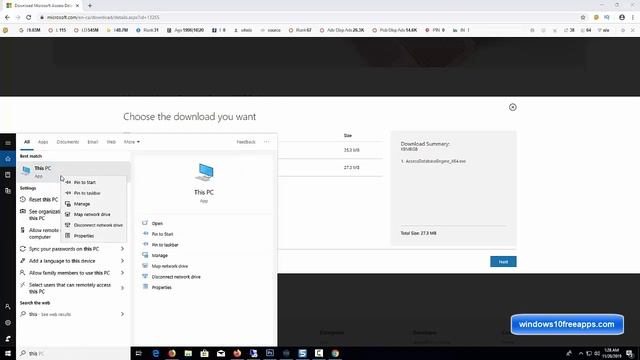Viewport: 640px width, 360px height.
Task: Choose Properties in the context menu
Action: point(93,236)
